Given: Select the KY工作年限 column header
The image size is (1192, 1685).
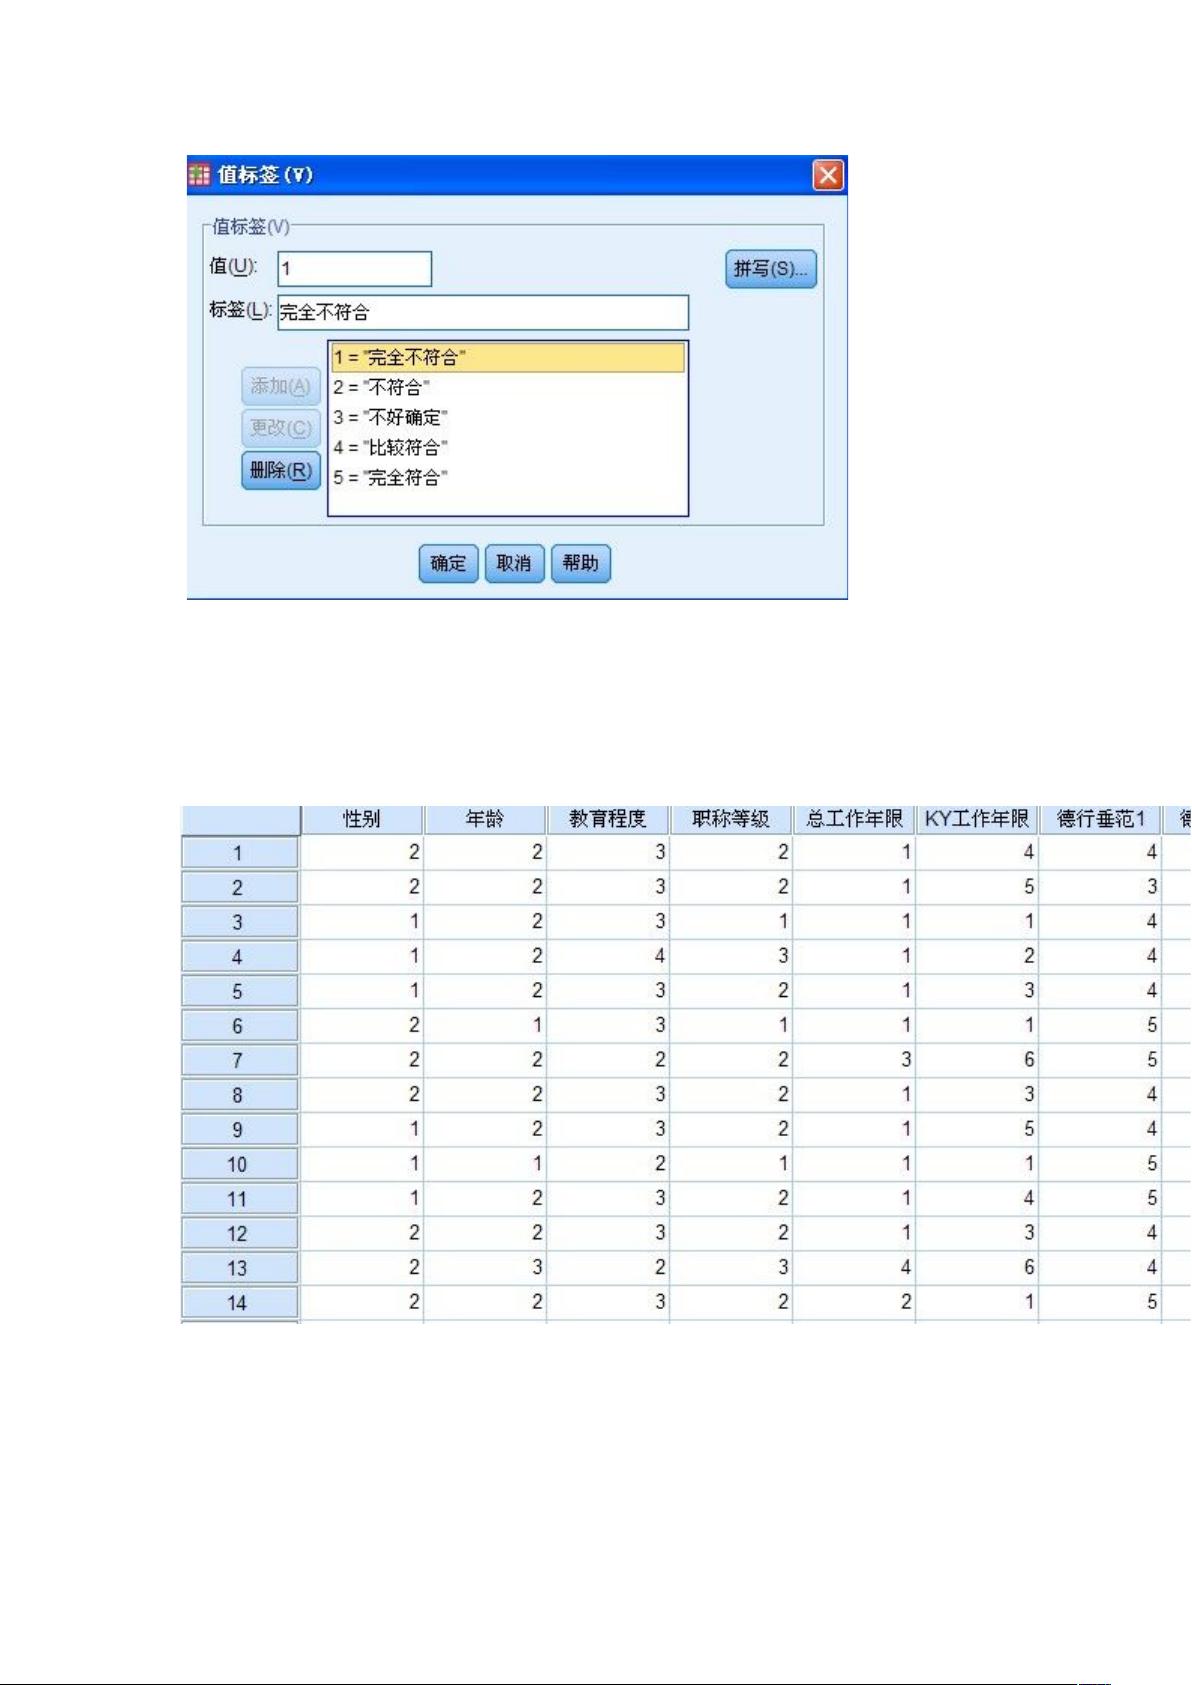Looking at the screenshot, I should 976,819.
